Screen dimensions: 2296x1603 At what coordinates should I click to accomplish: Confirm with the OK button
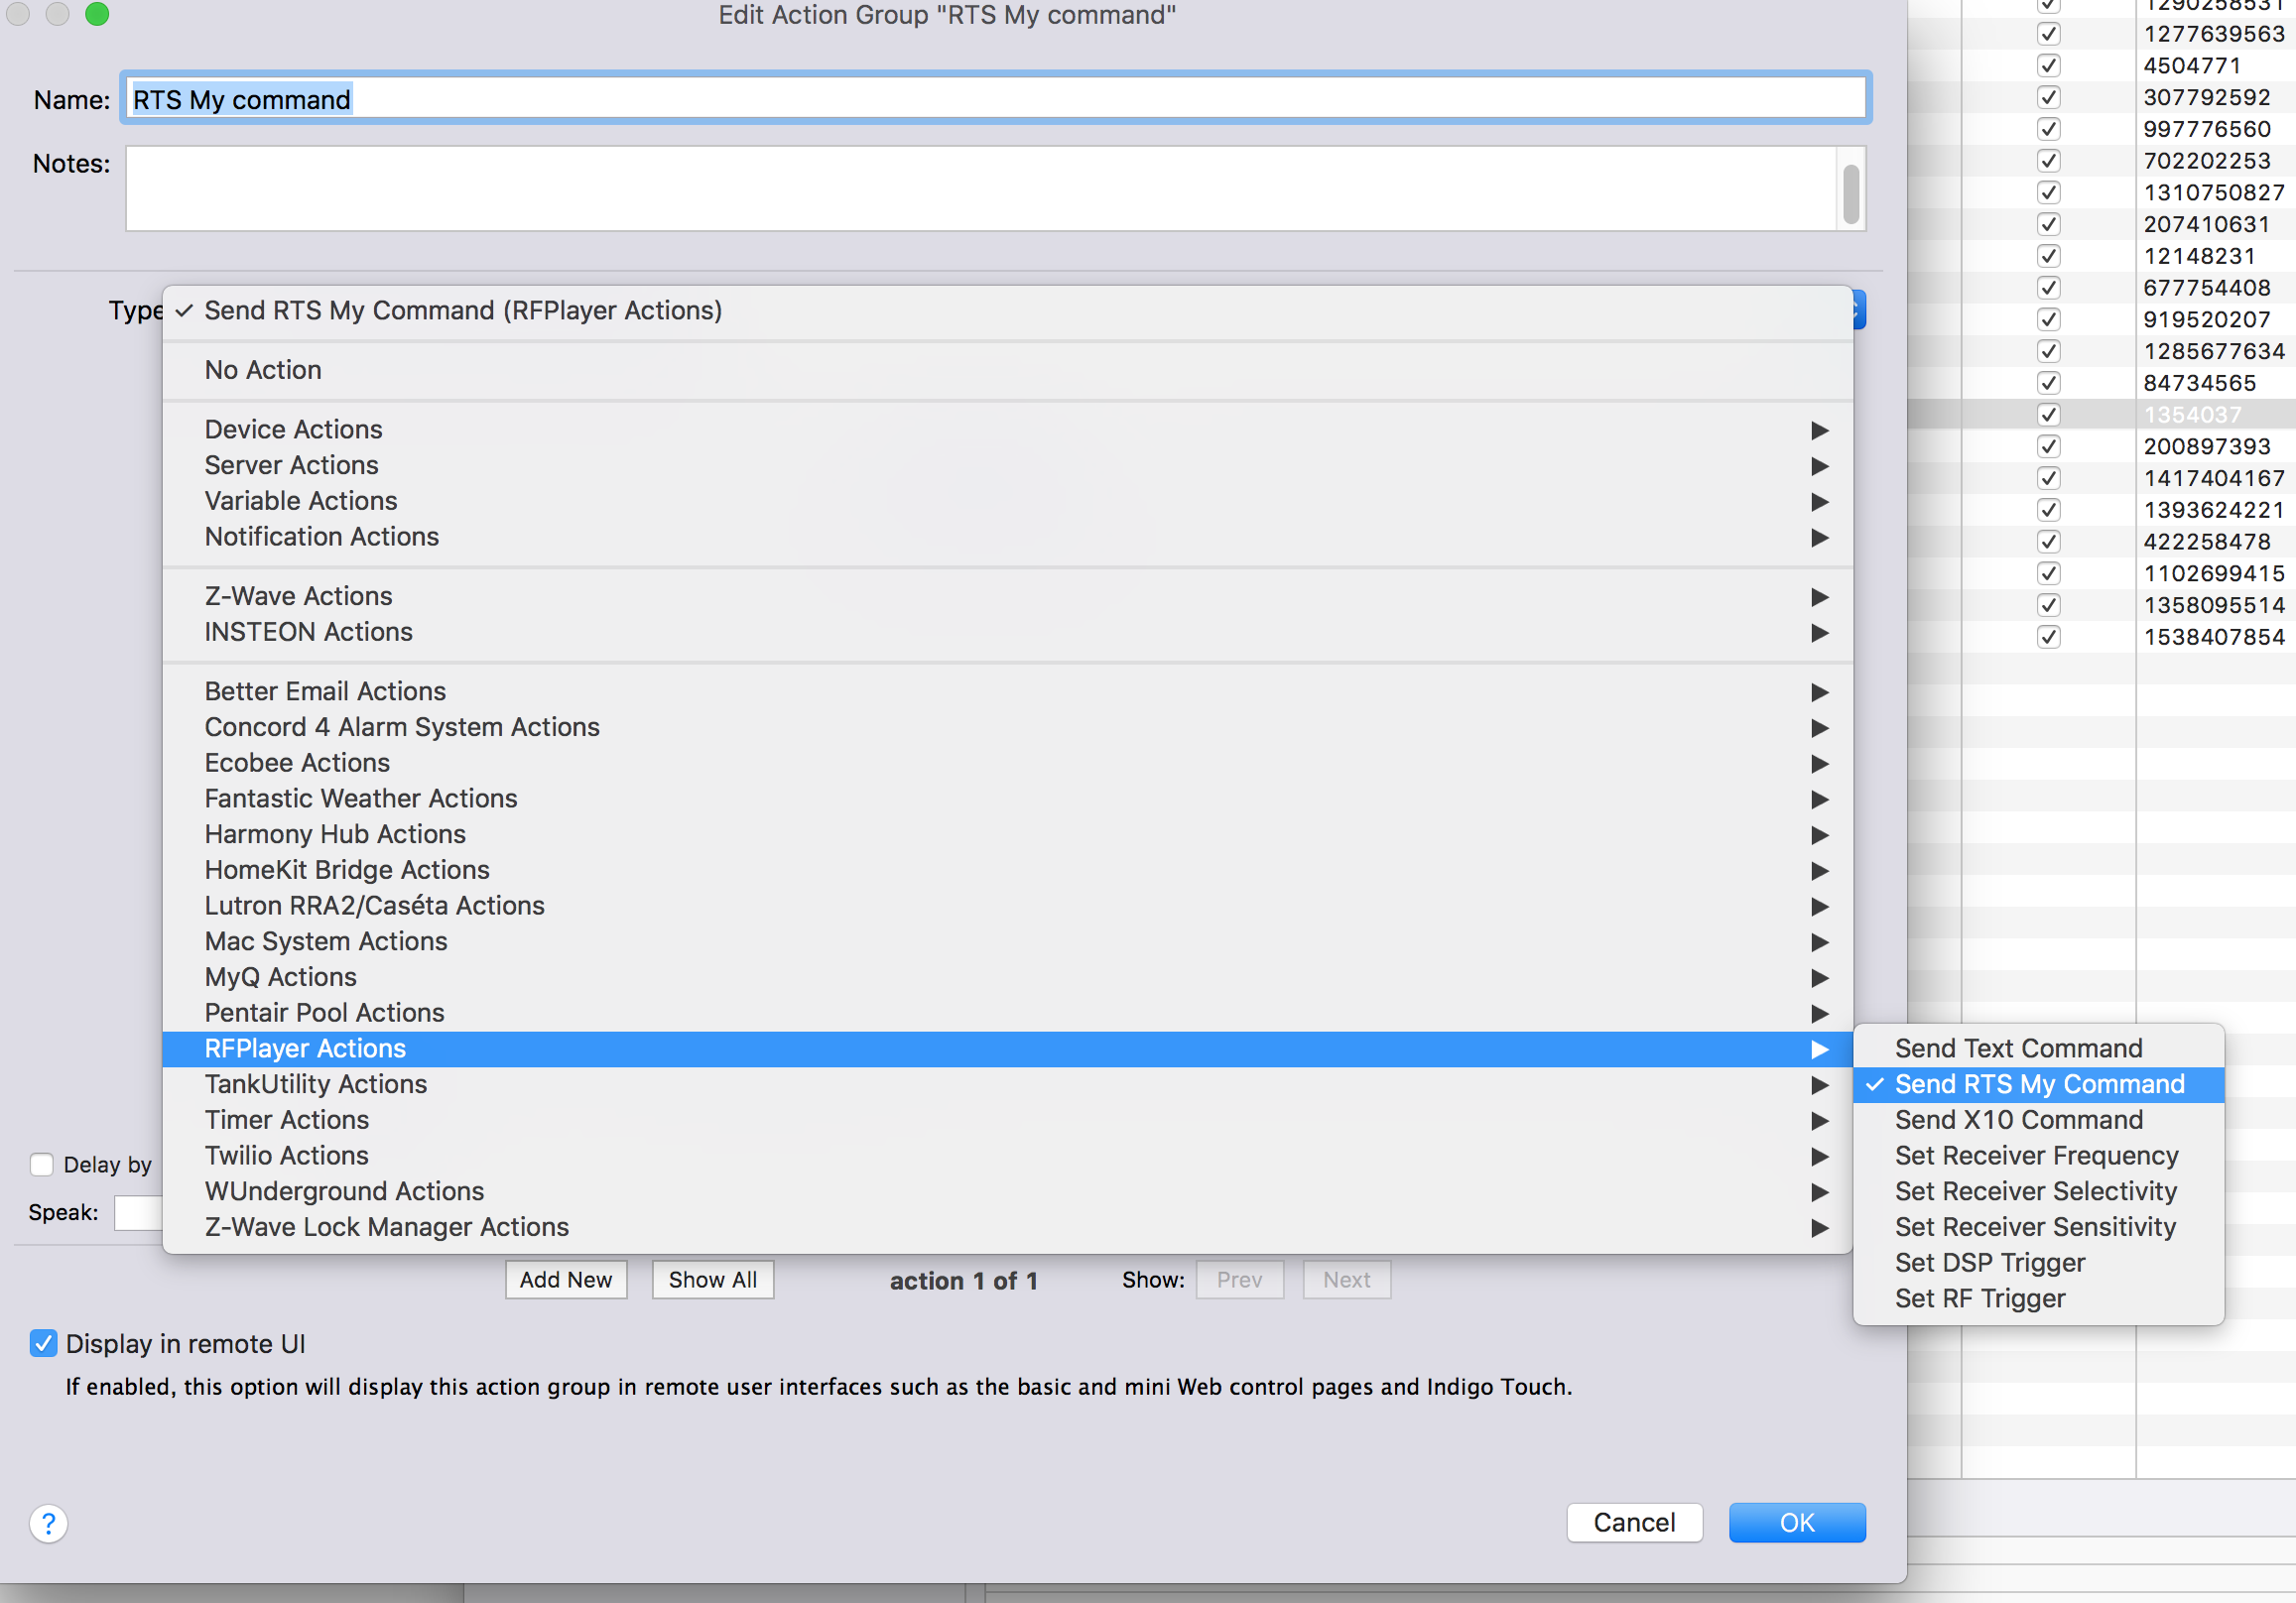[x=1797, y=1523]
